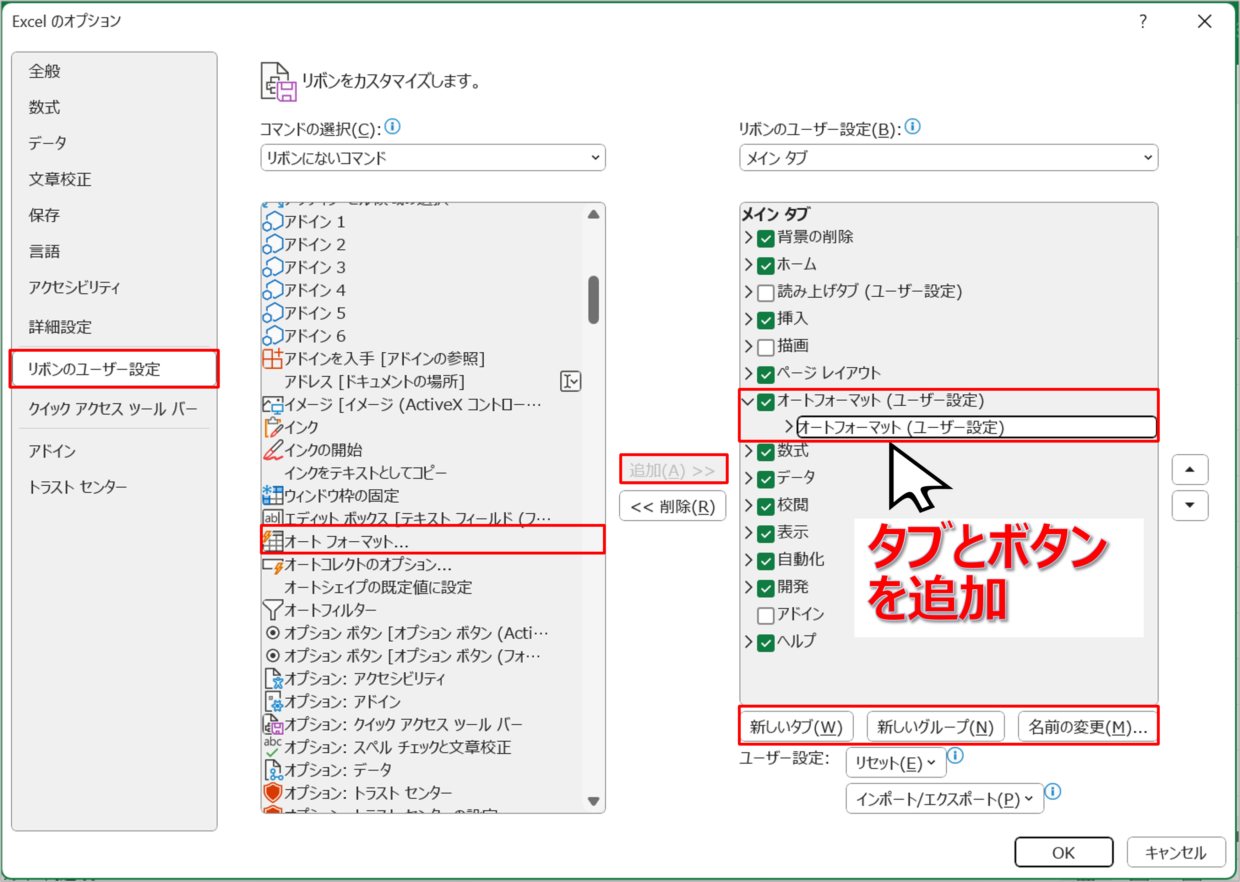
Task: Click the エディット ボックス command icon
Action: (272, 518)
